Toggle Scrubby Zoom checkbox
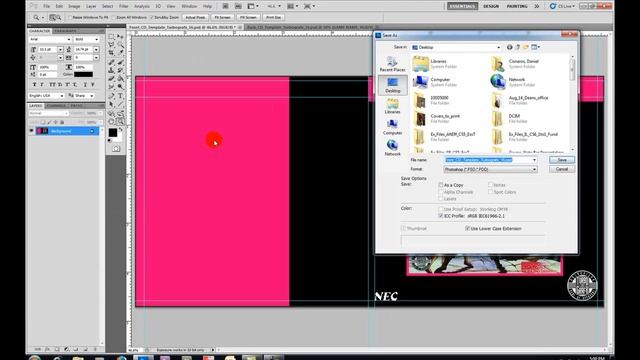Image resolution: width=640 pixels, height=360 pixels. pos(152,18)
